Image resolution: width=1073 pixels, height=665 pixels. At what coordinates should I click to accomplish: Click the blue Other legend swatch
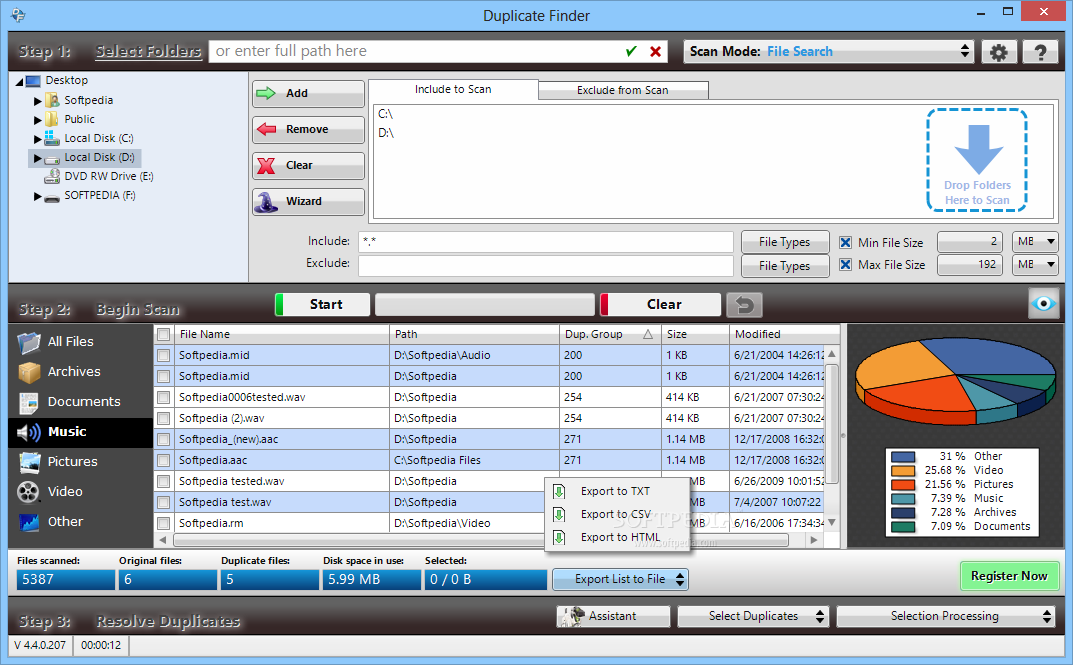[x=903, y=457]
